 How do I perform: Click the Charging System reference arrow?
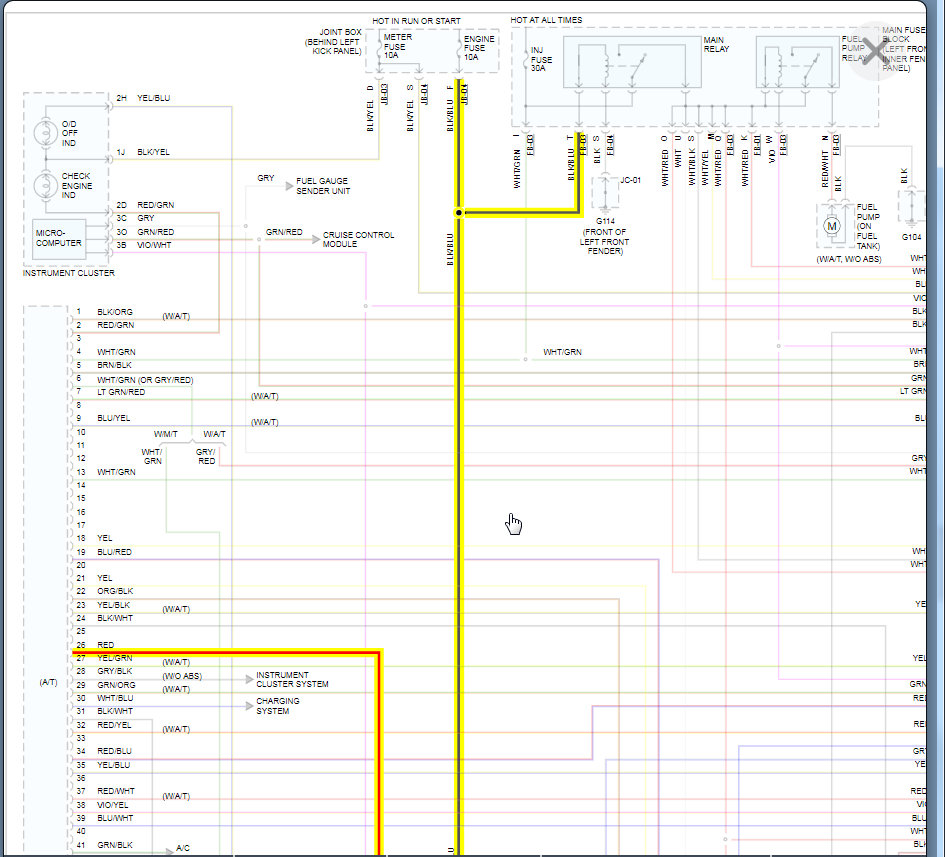(x=250, y=706)
